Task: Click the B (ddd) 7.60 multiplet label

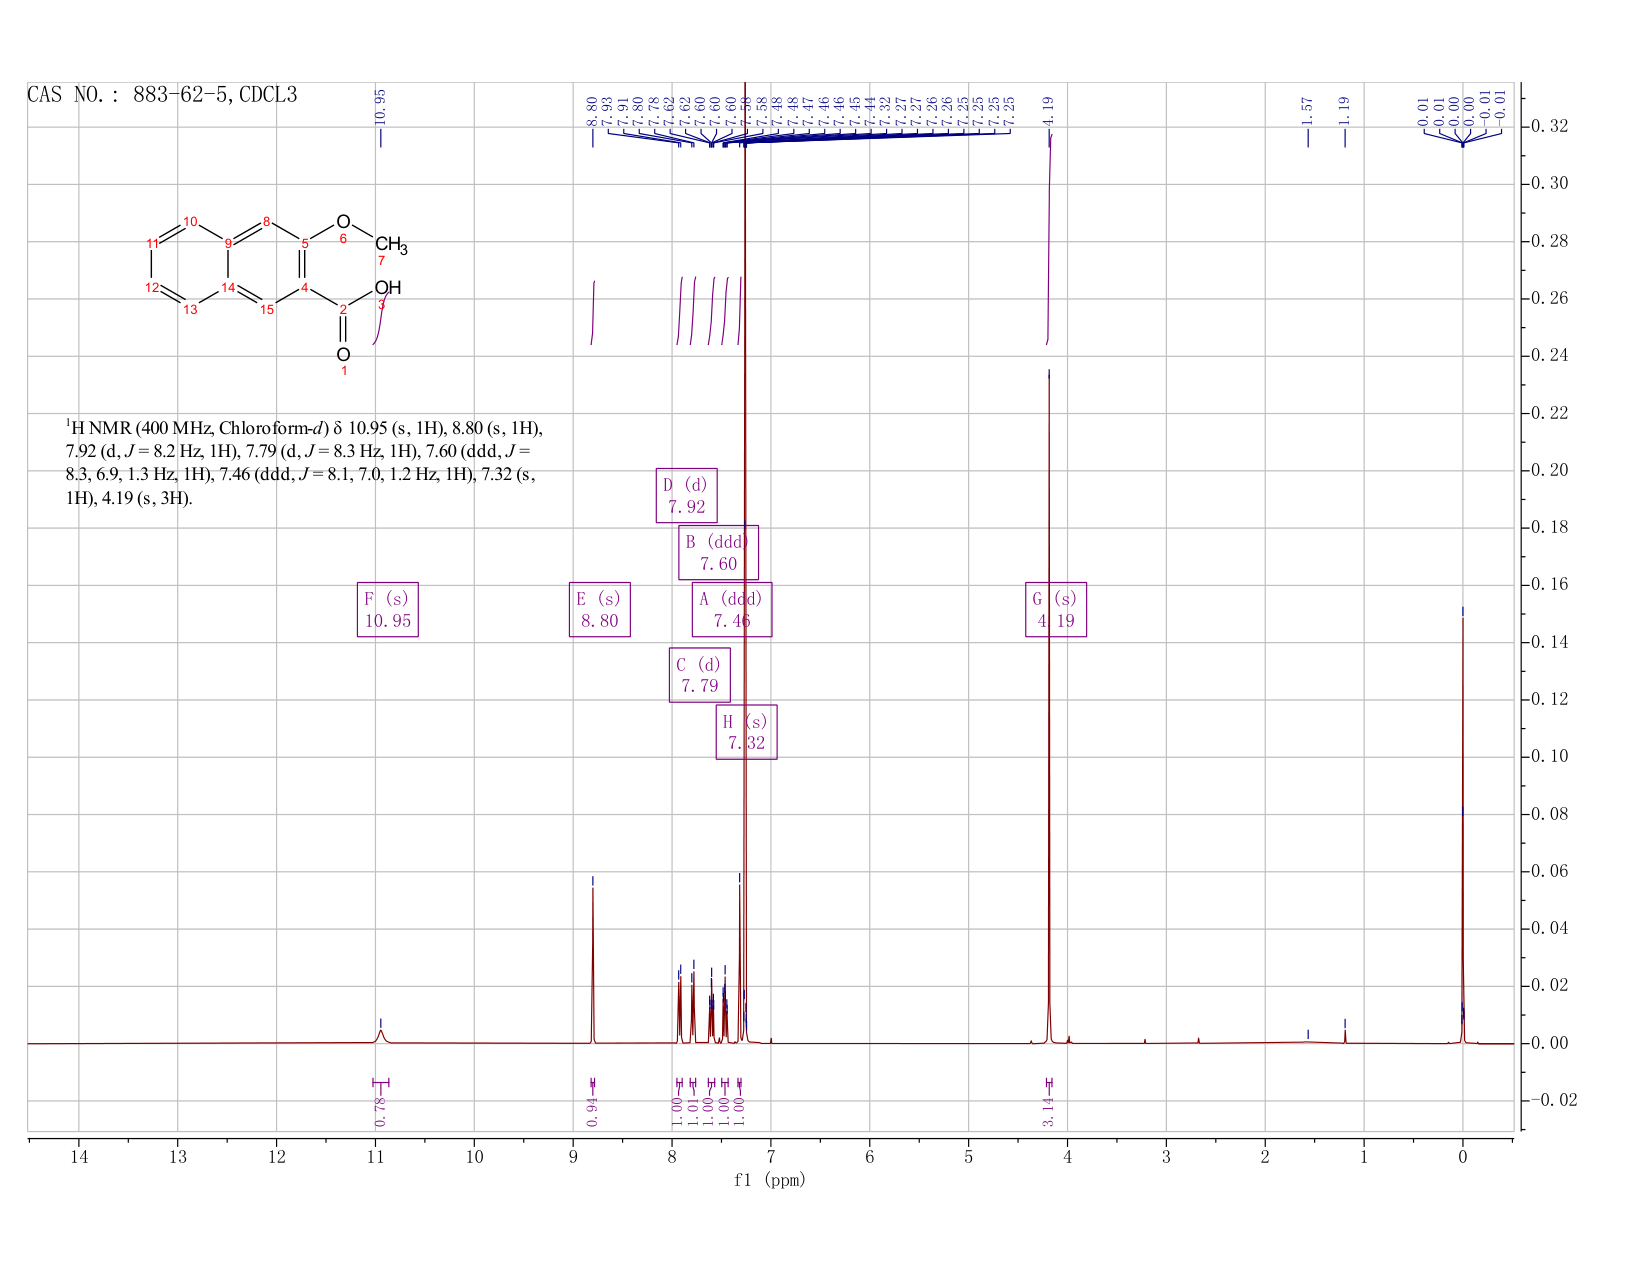Action: click(718, 552)
